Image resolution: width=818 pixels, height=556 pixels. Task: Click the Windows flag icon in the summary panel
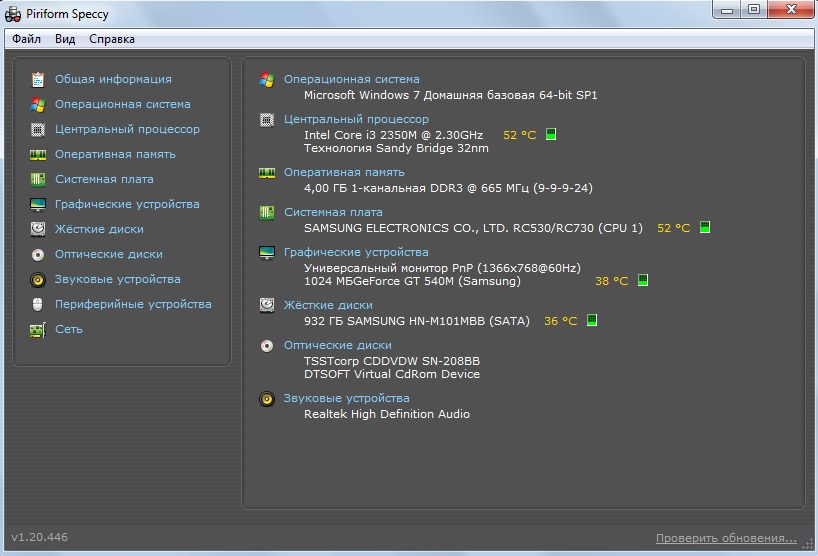[267, 80]
